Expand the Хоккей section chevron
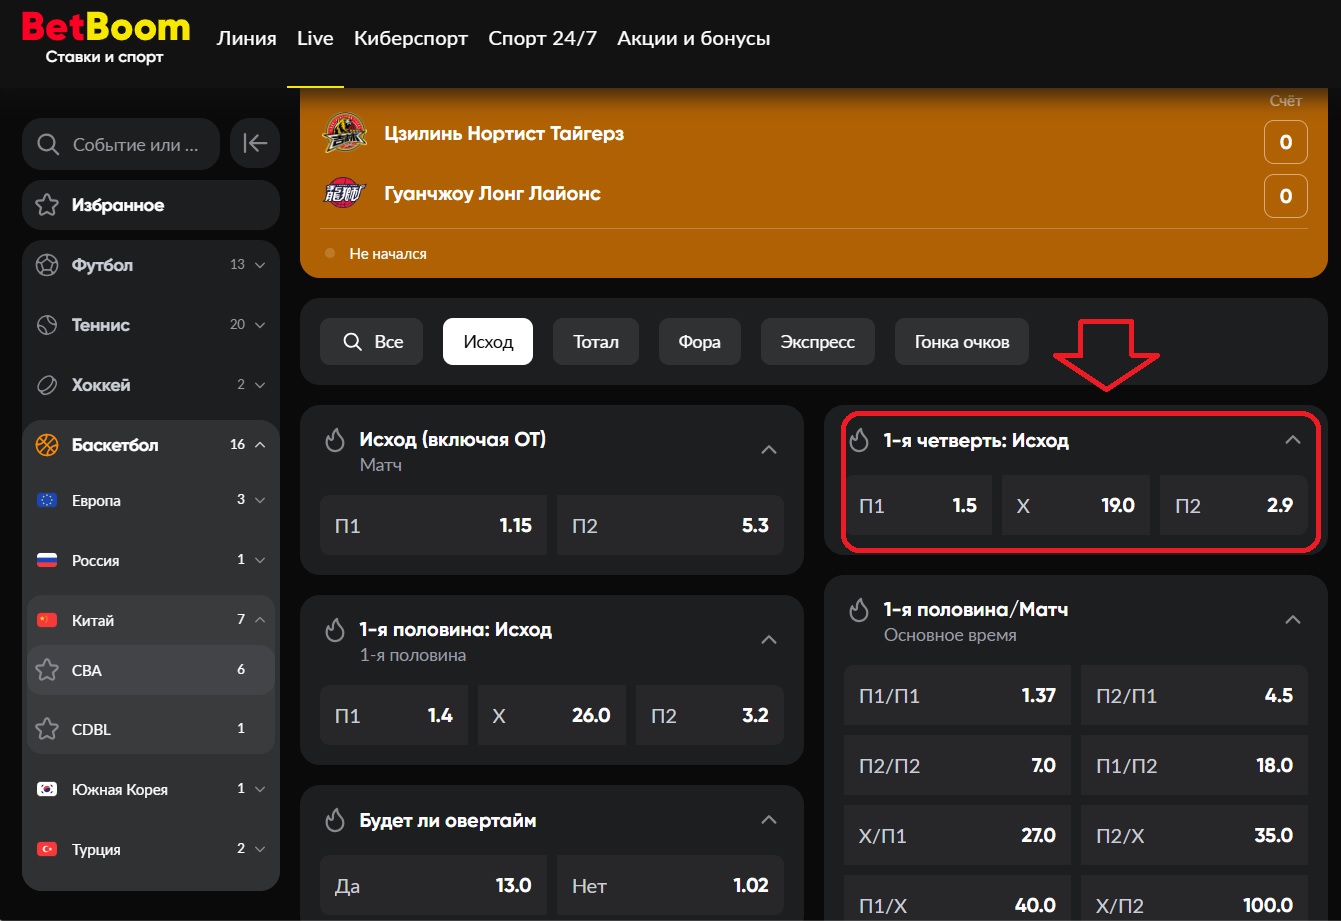The width and height of the screenshot is (1341, 921). (x=260, y=385)
